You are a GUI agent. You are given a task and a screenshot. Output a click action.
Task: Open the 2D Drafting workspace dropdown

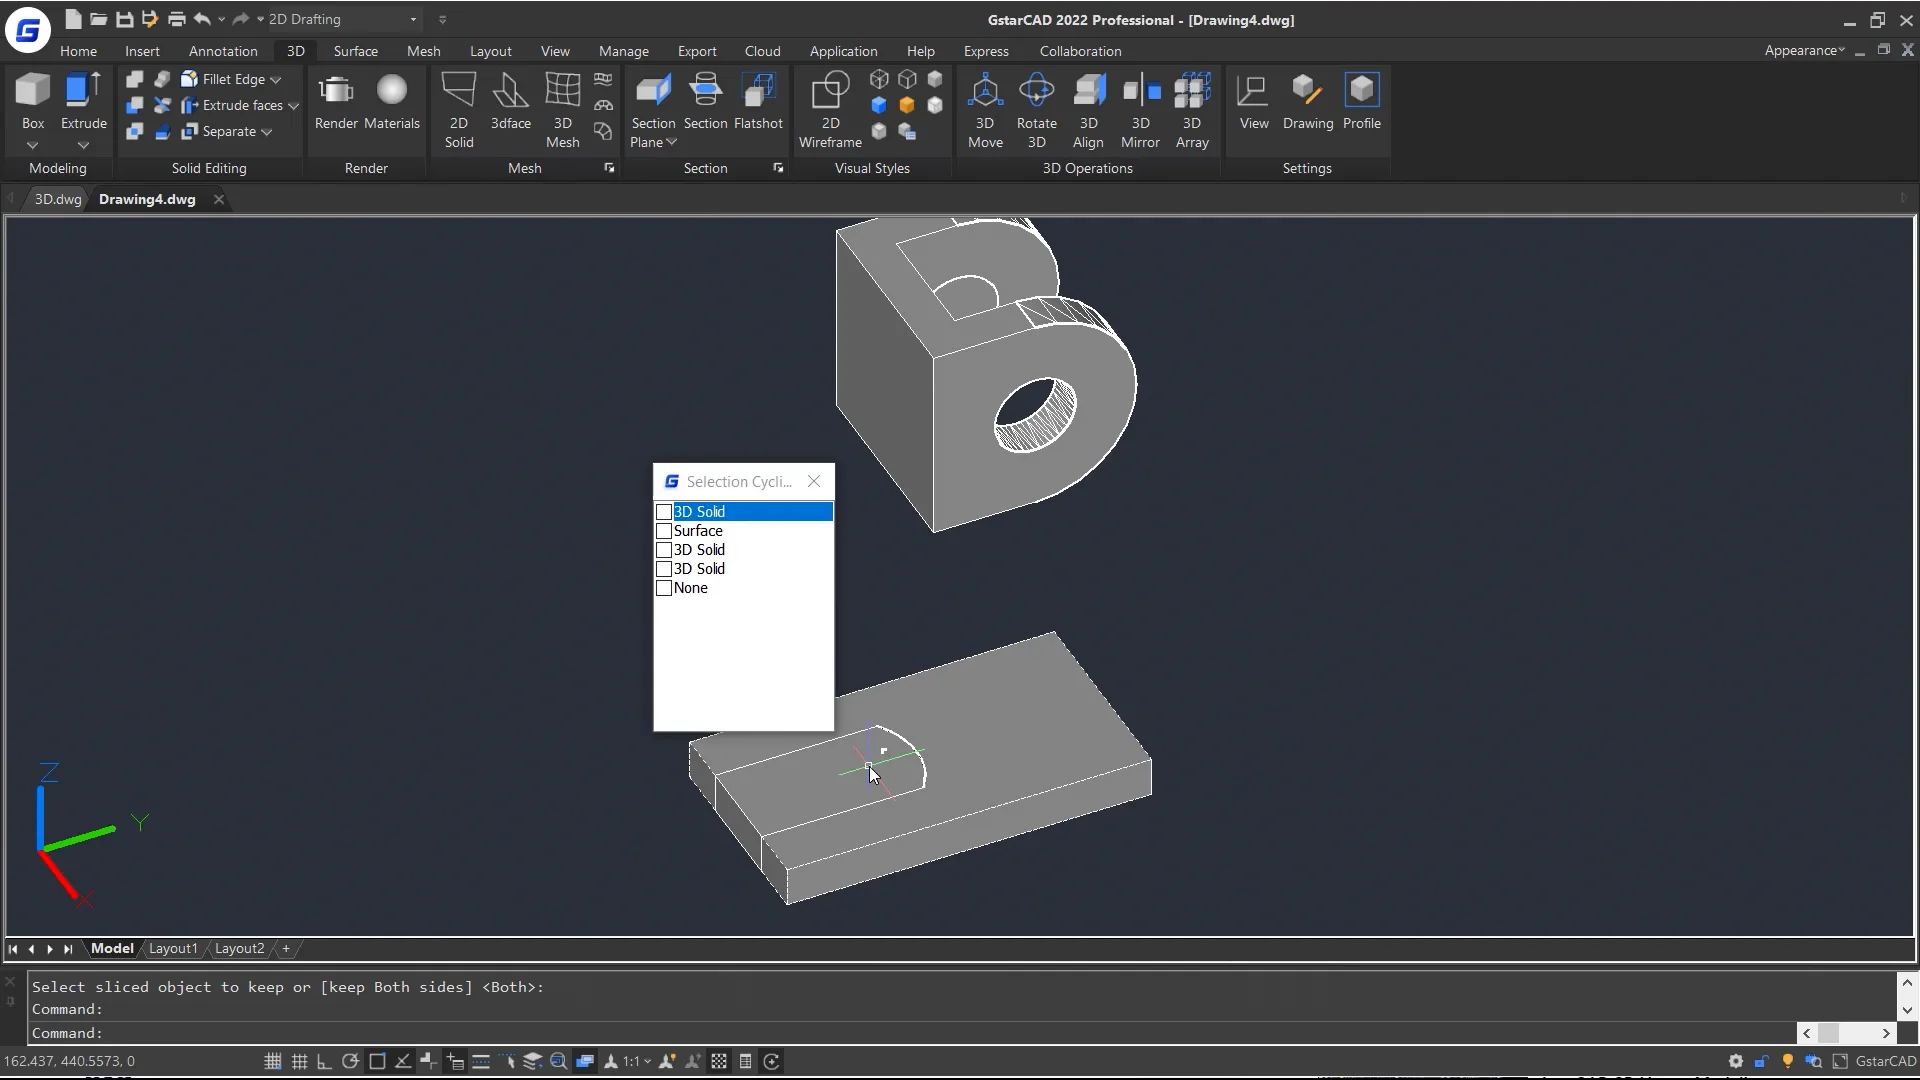pos(413,19)
